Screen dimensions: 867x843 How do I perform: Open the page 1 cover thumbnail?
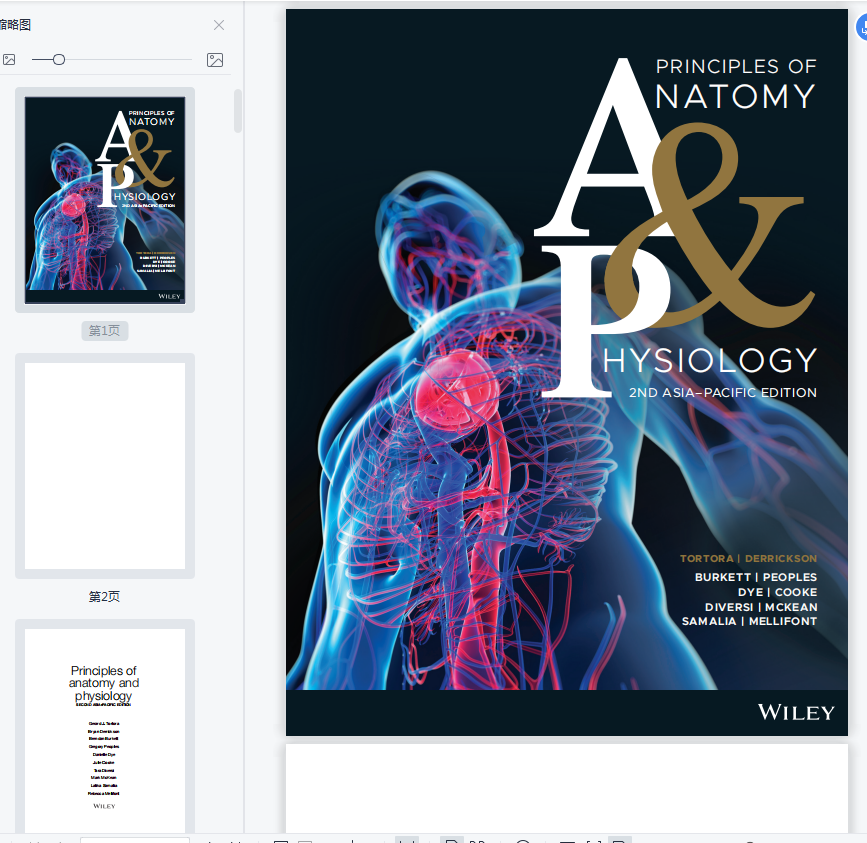coord(105,200)
